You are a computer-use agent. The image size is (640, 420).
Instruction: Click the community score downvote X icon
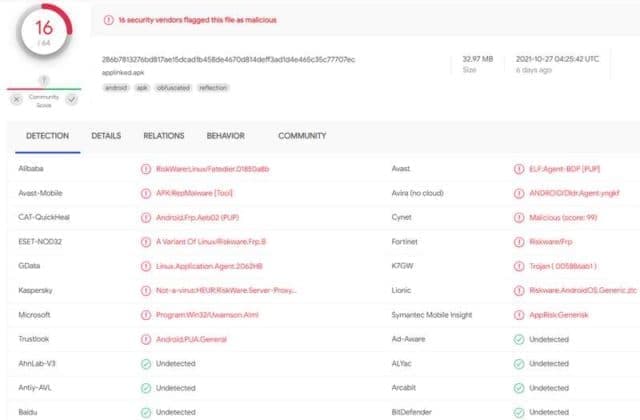click(16, 99)
